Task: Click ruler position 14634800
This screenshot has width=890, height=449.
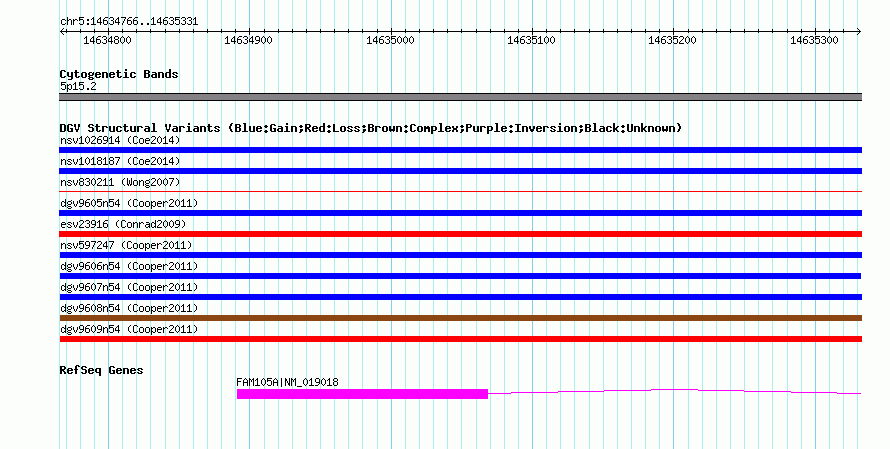Action: (x=107, y=40)
